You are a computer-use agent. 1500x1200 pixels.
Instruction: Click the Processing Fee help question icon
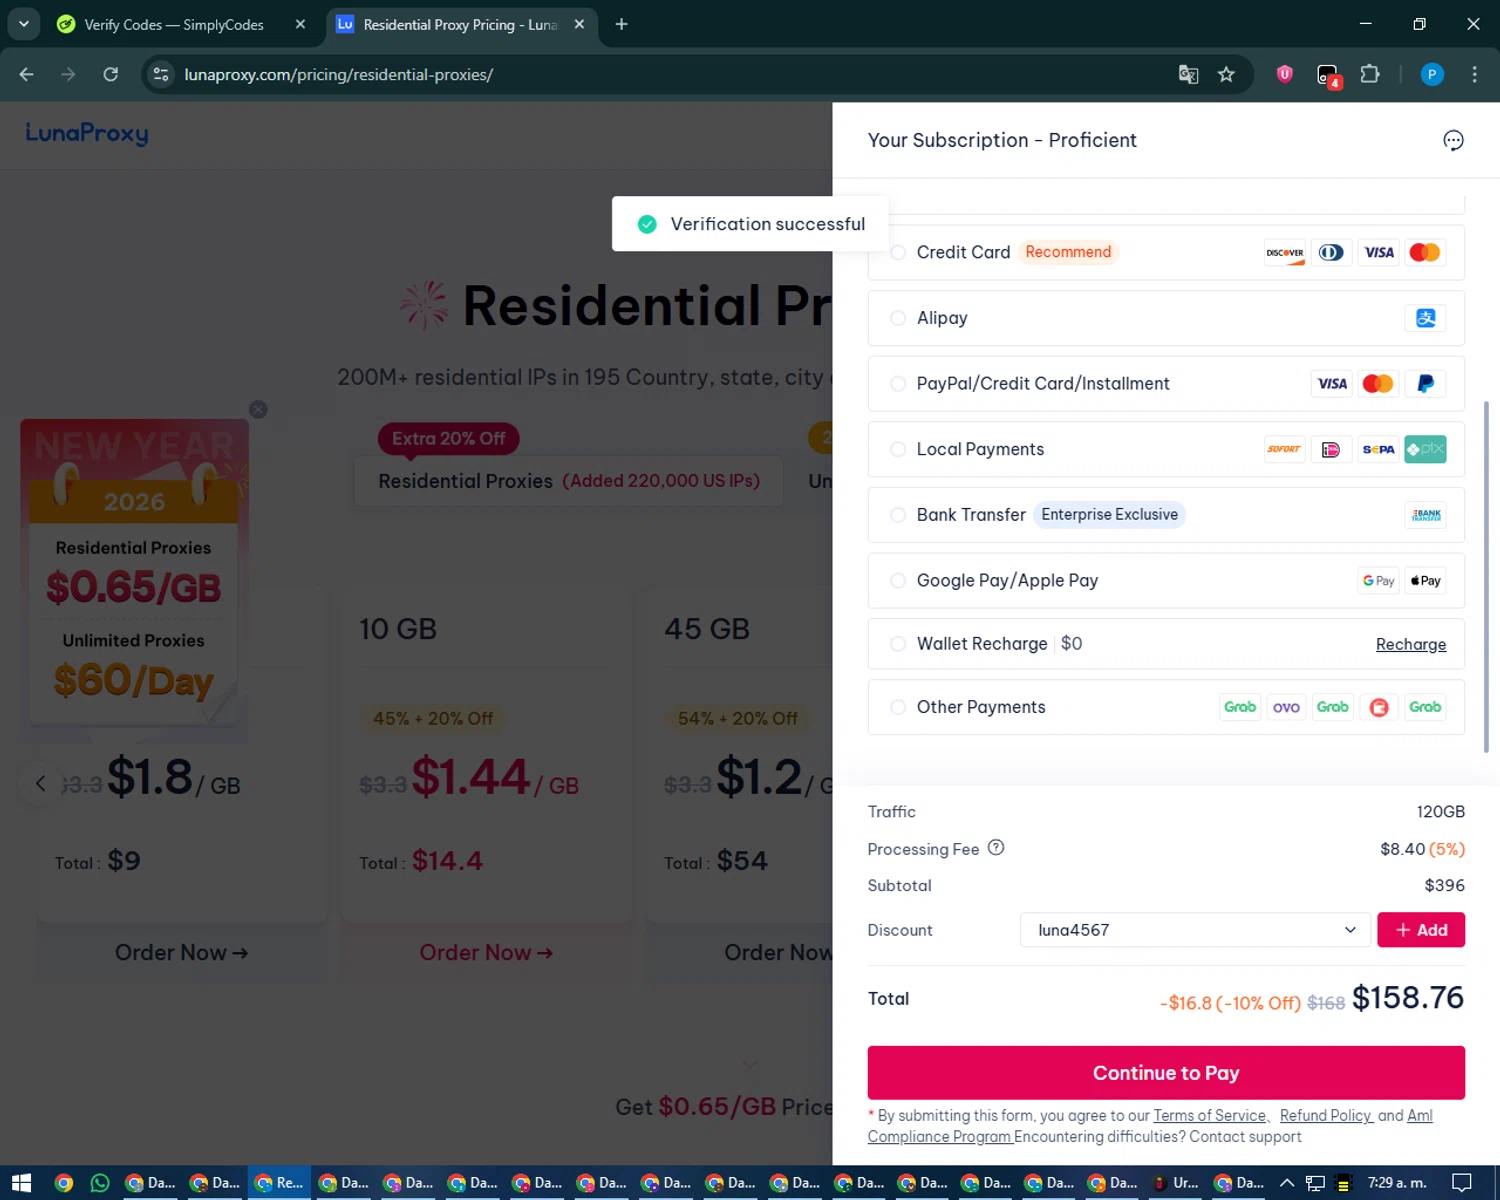click(x=996, y=847)
